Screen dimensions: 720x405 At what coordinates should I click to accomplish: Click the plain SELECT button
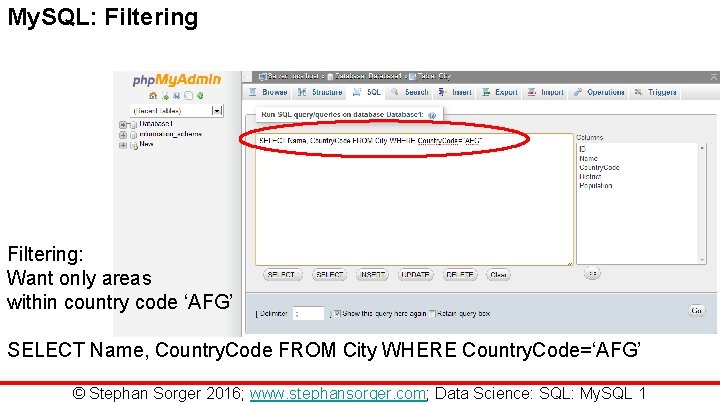(x=329, y=275)
